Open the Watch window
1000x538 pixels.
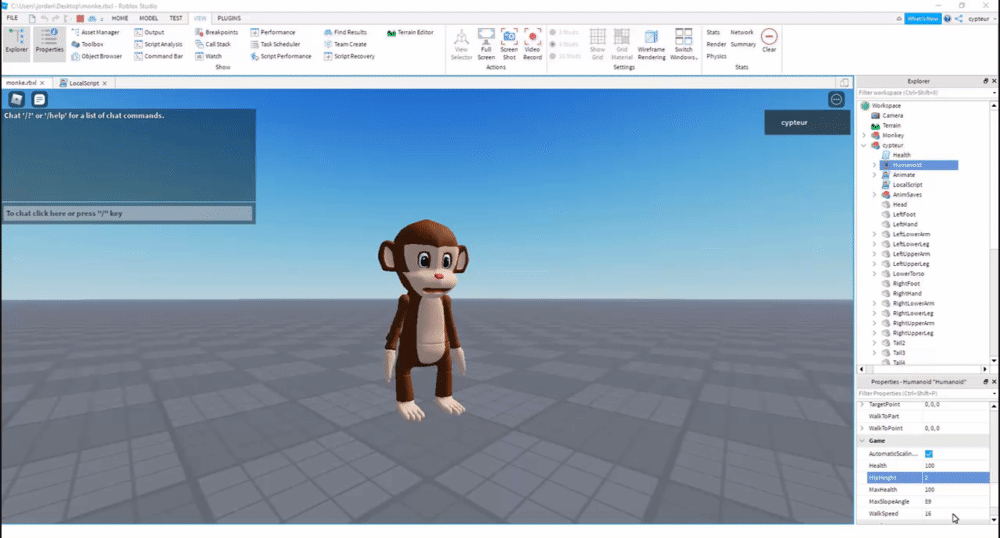click(209, 56)
